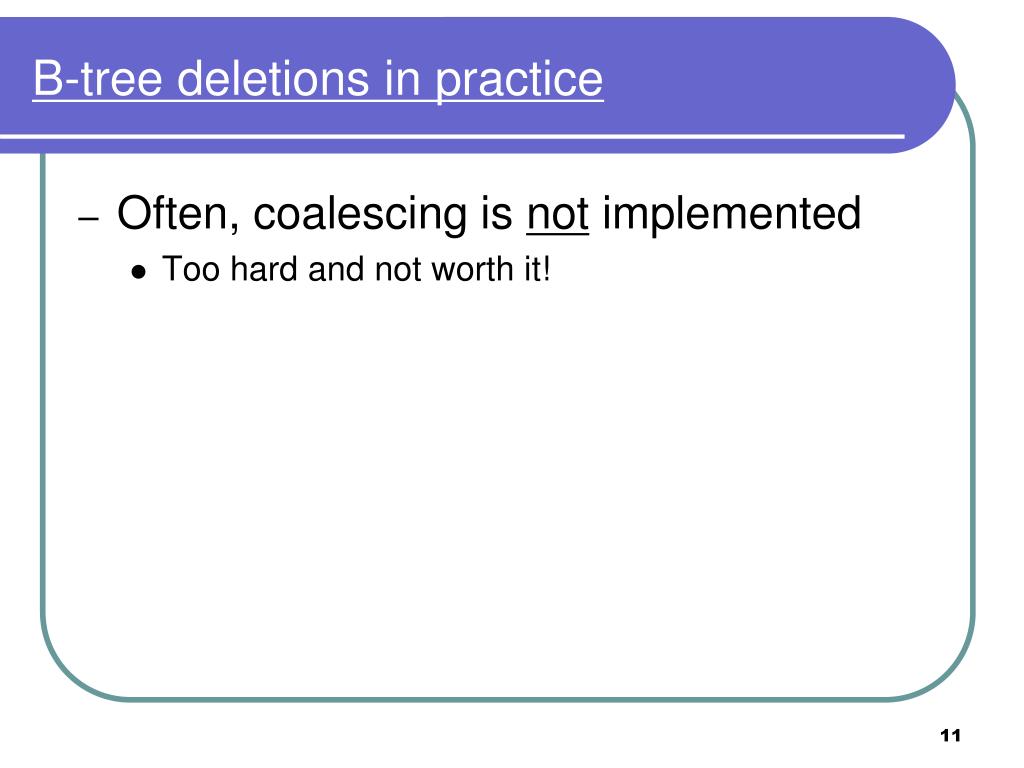1024x768 pixels.
Task: Click the slide number 11
Action: pos(950,735)
